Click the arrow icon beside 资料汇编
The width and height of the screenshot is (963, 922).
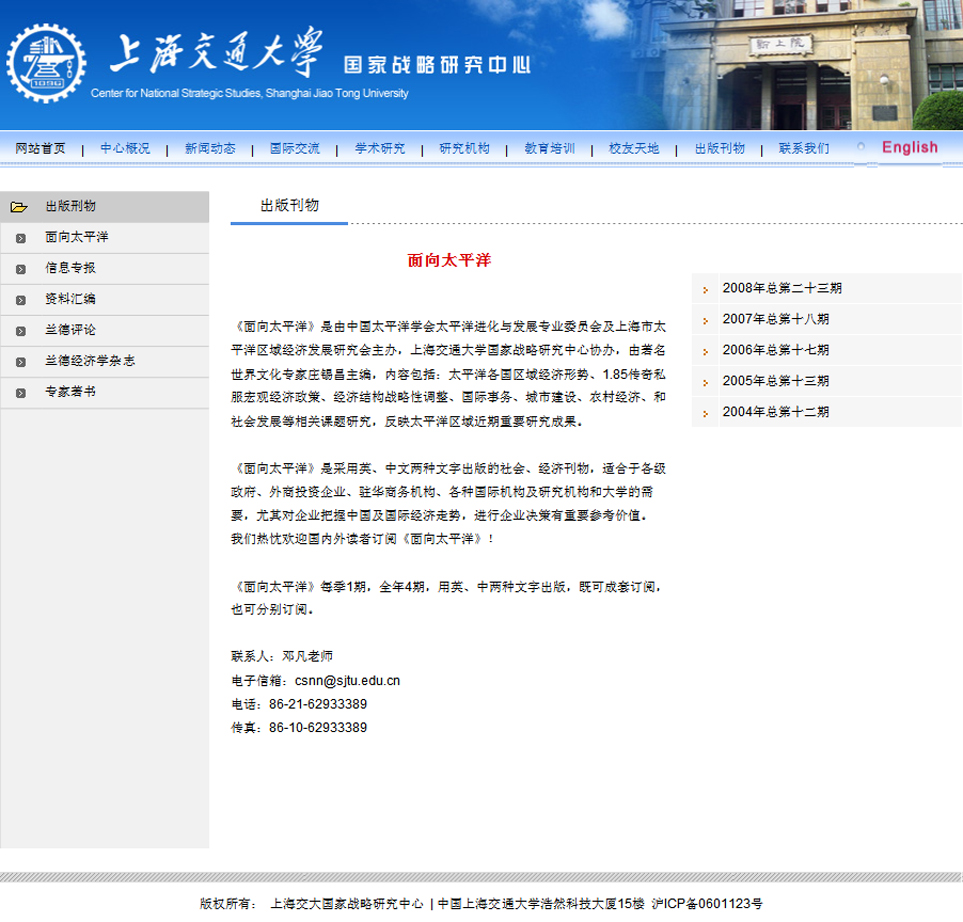pyautogui.click(x=21, y=300)
